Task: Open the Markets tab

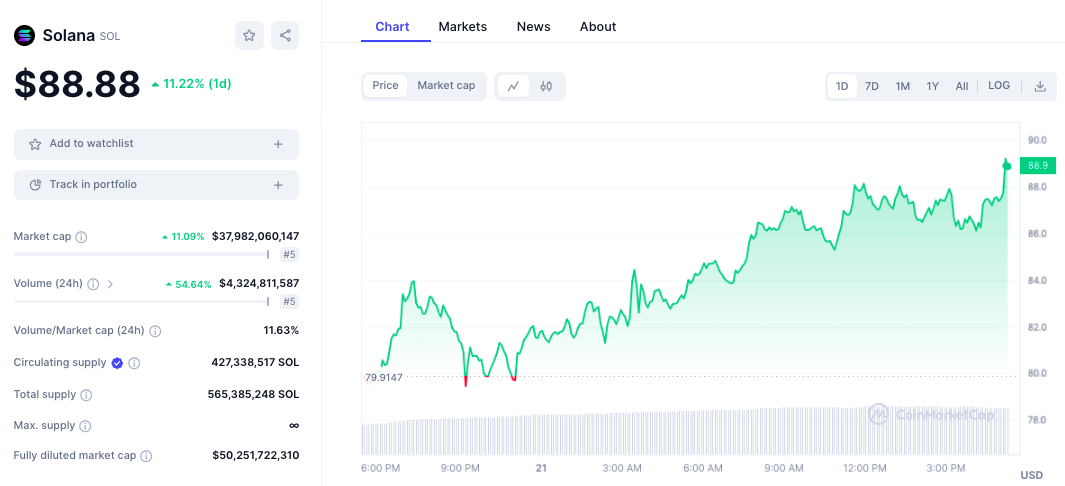Action: pos(462,27)
